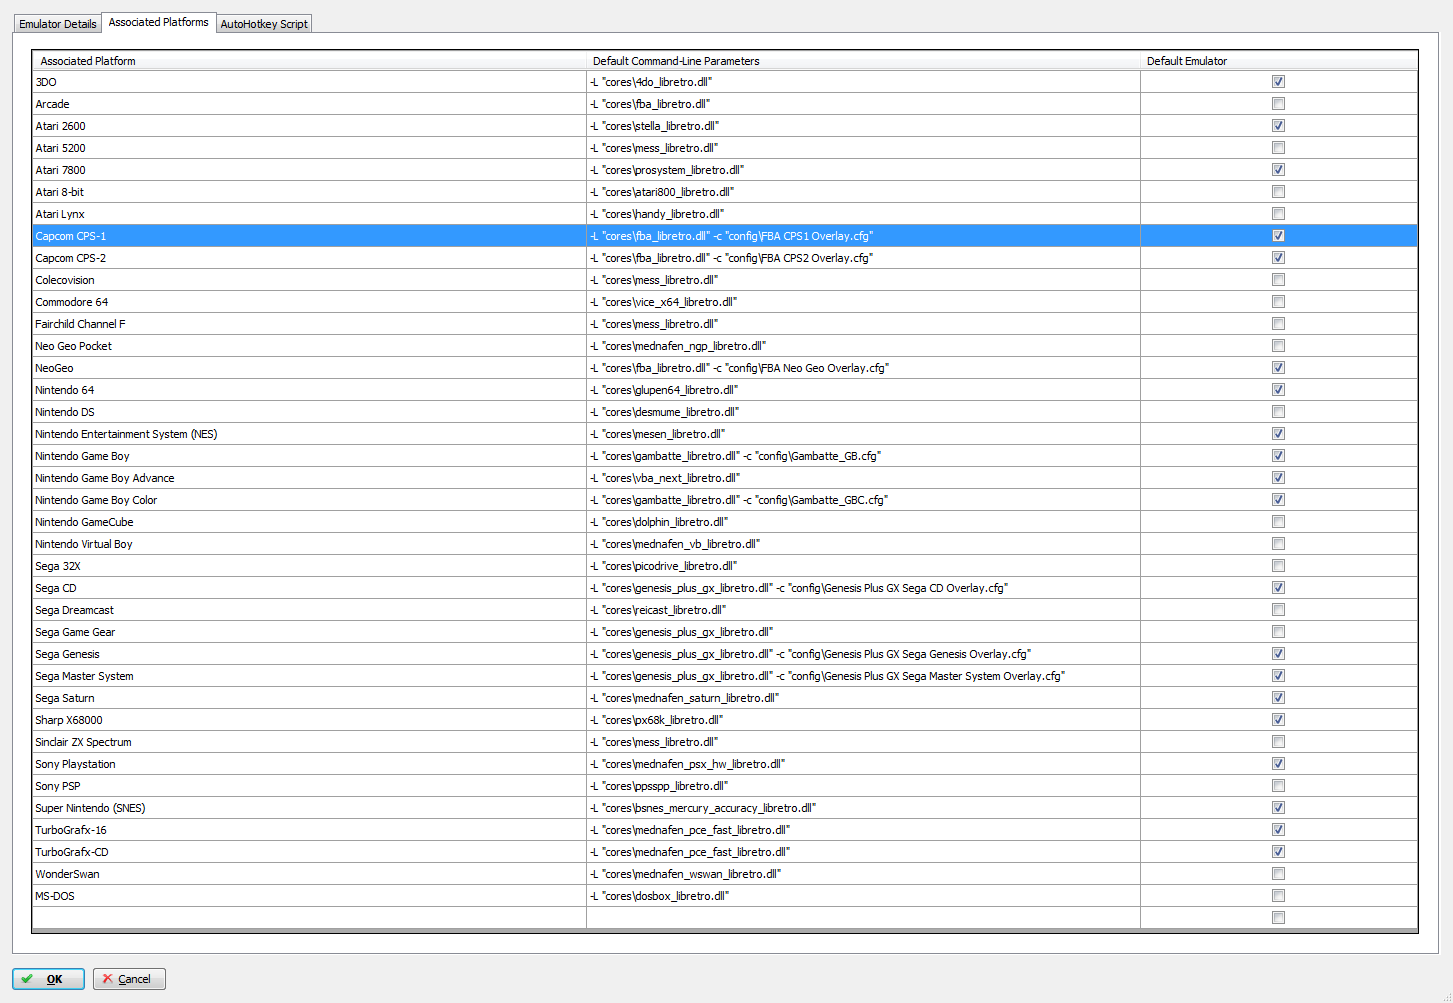Click the Neo Geo Pocket platform cell
The height and width of the screenshot is (1003, 1453).
click(309, 346)
